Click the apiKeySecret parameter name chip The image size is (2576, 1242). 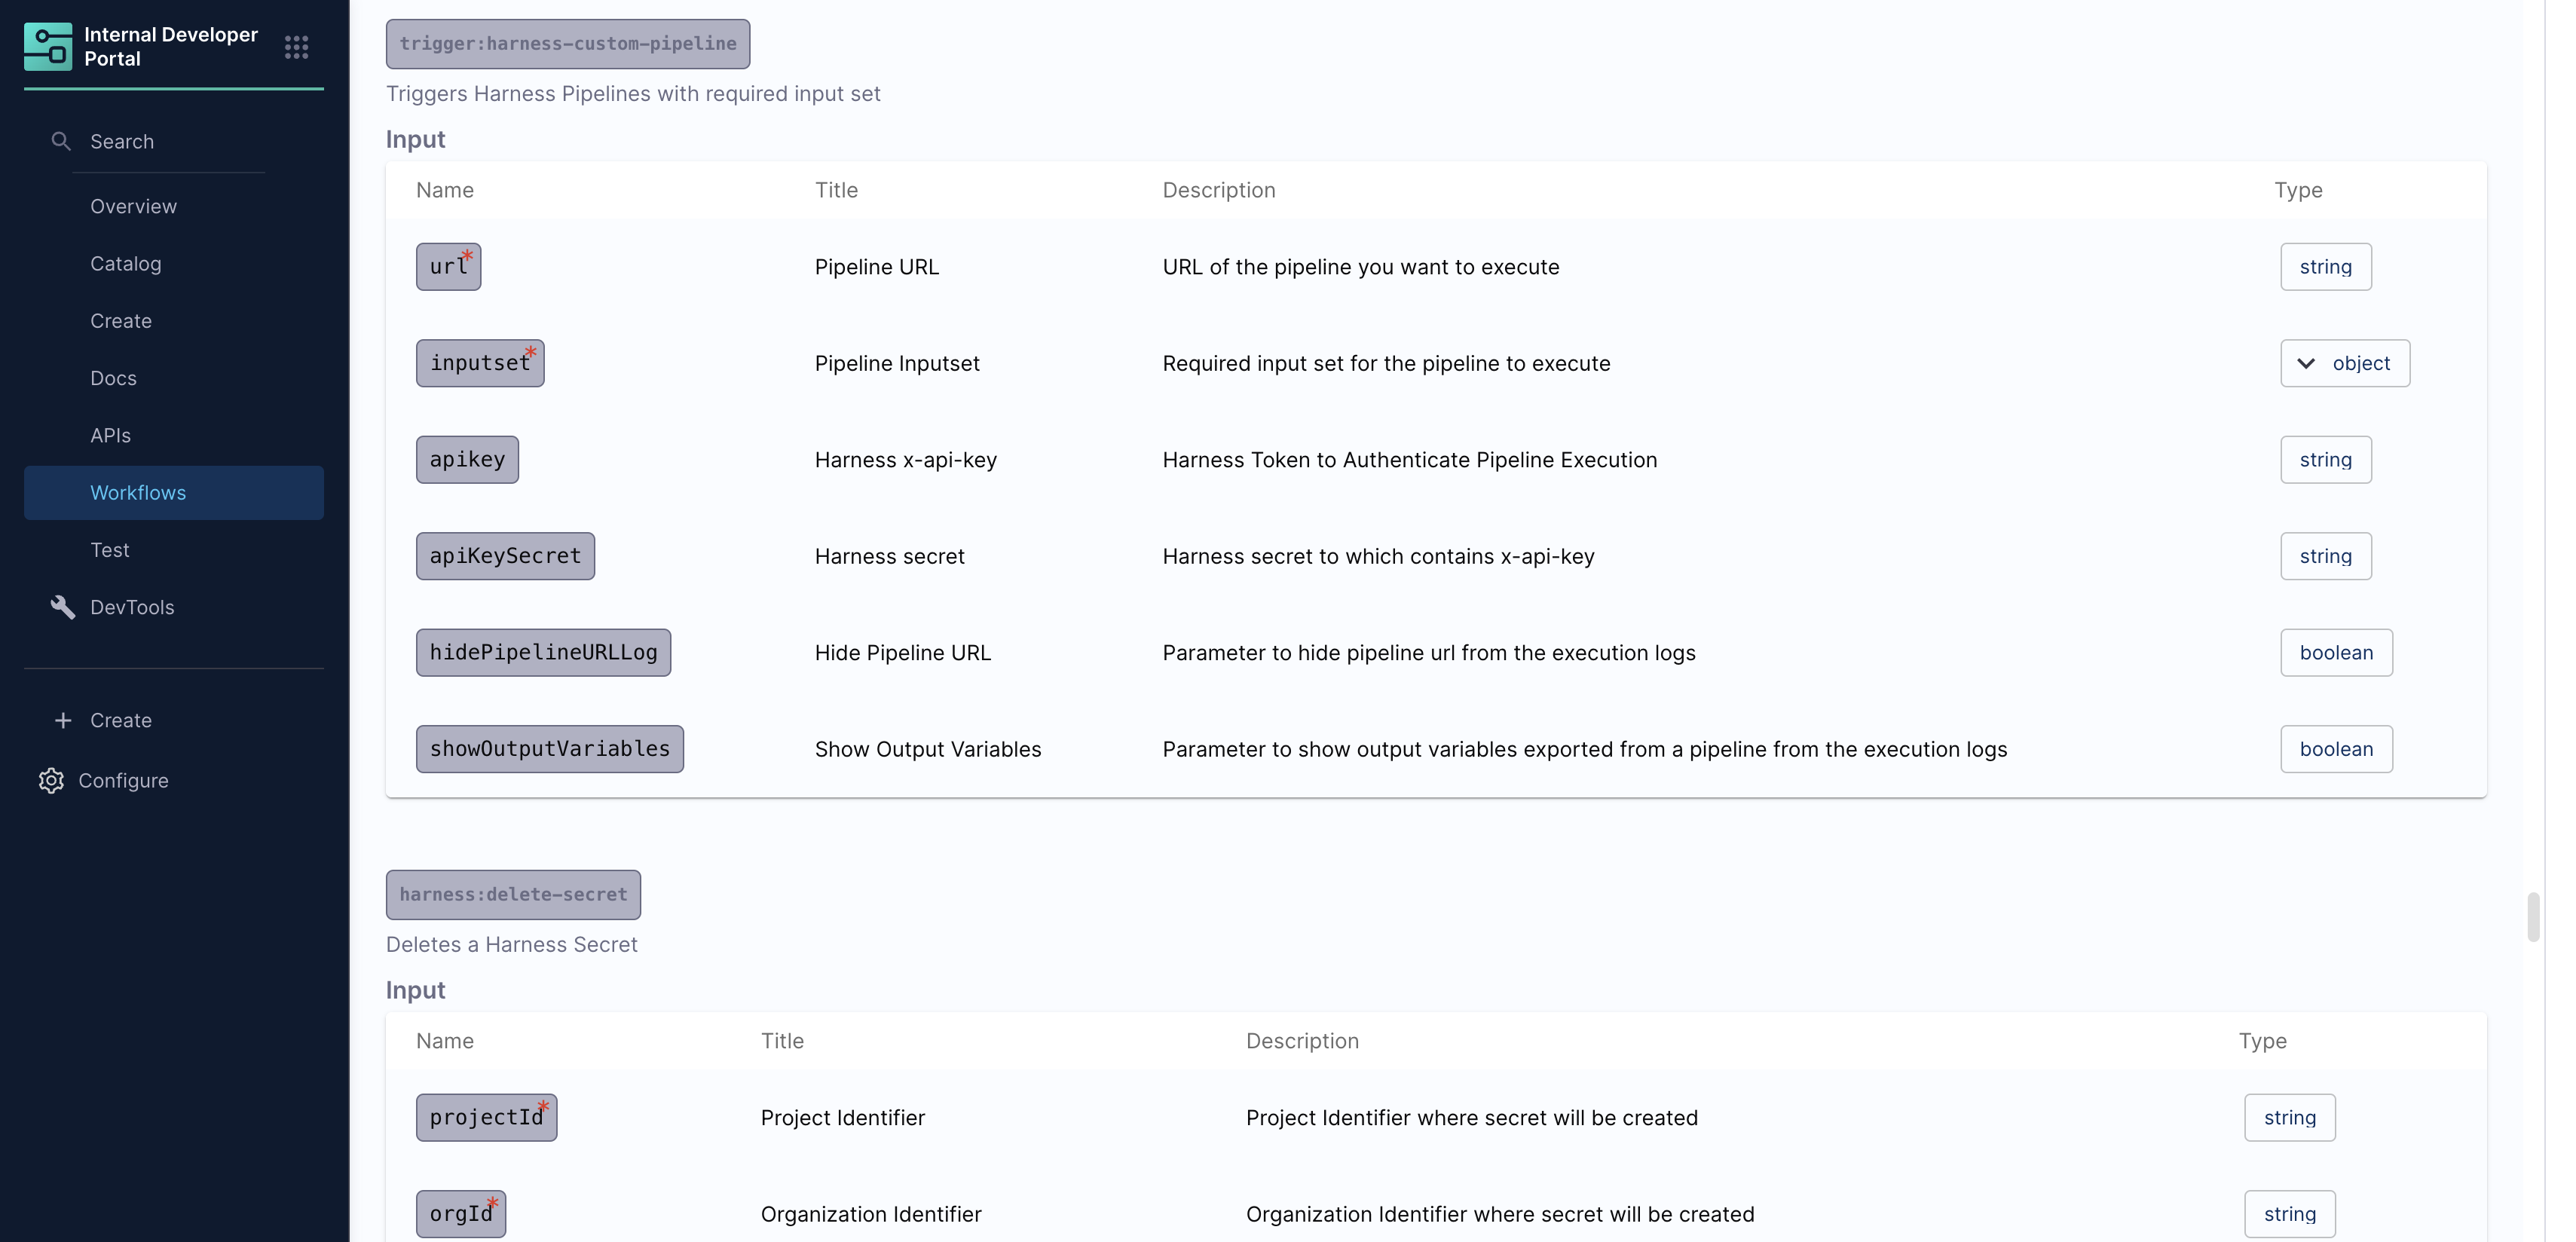[505, 556]
